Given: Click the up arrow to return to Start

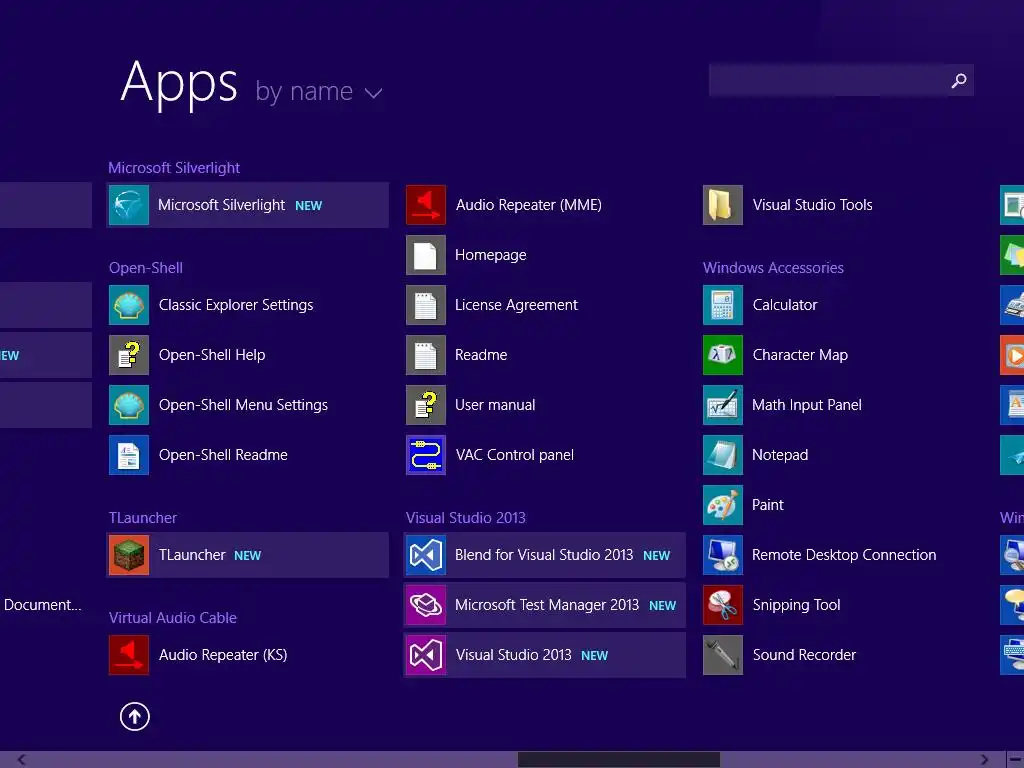Looking at the screenshot, I should tap(135, 716).
